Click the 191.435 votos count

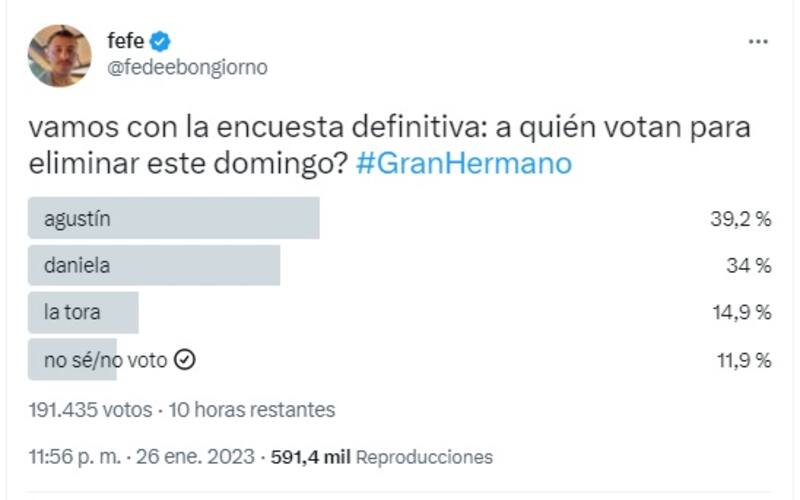(x=91, y=410)
